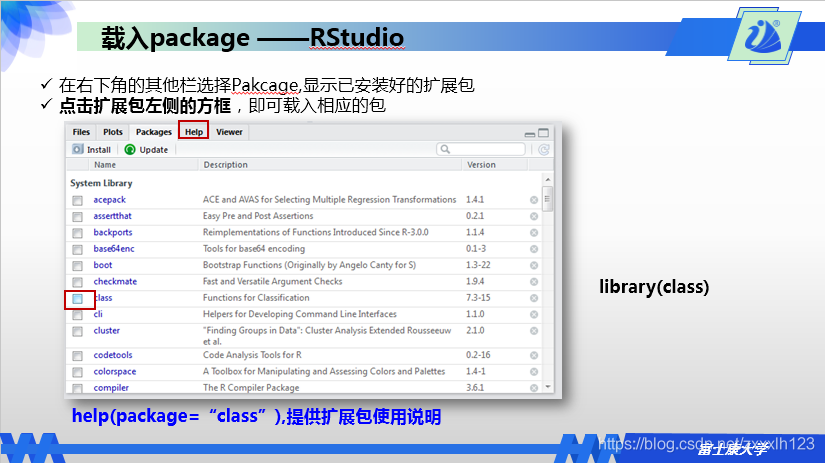The height and width of the screenshot is (463, 825).
Task: Click the scrollbar down arrow
Action: (547, 387)
